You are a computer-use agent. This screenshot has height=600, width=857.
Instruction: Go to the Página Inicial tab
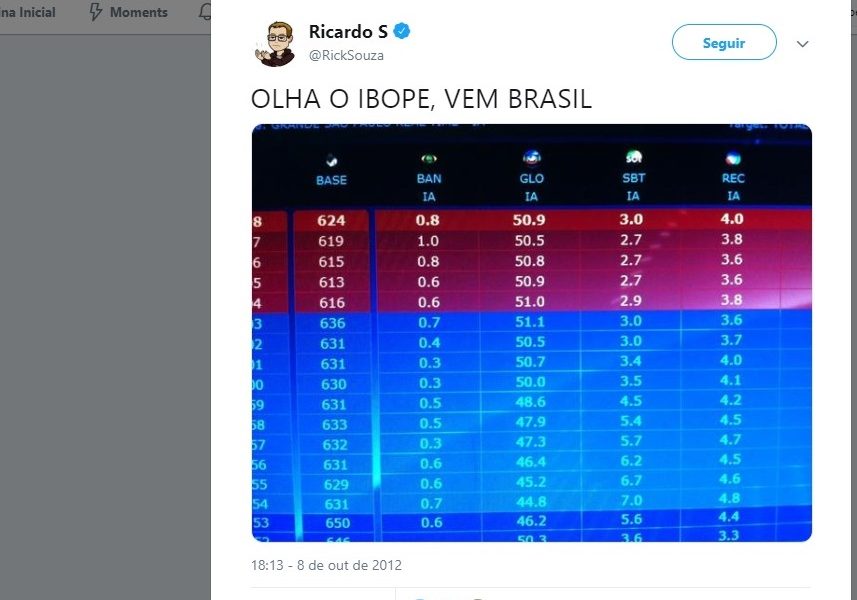pos(28,13)
